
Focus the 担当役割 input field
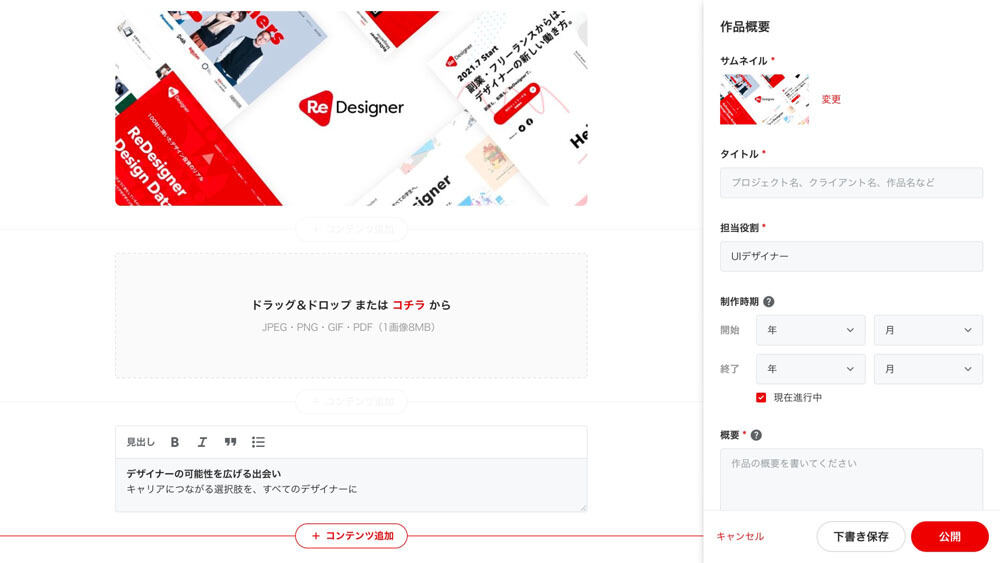click(851, 256)
